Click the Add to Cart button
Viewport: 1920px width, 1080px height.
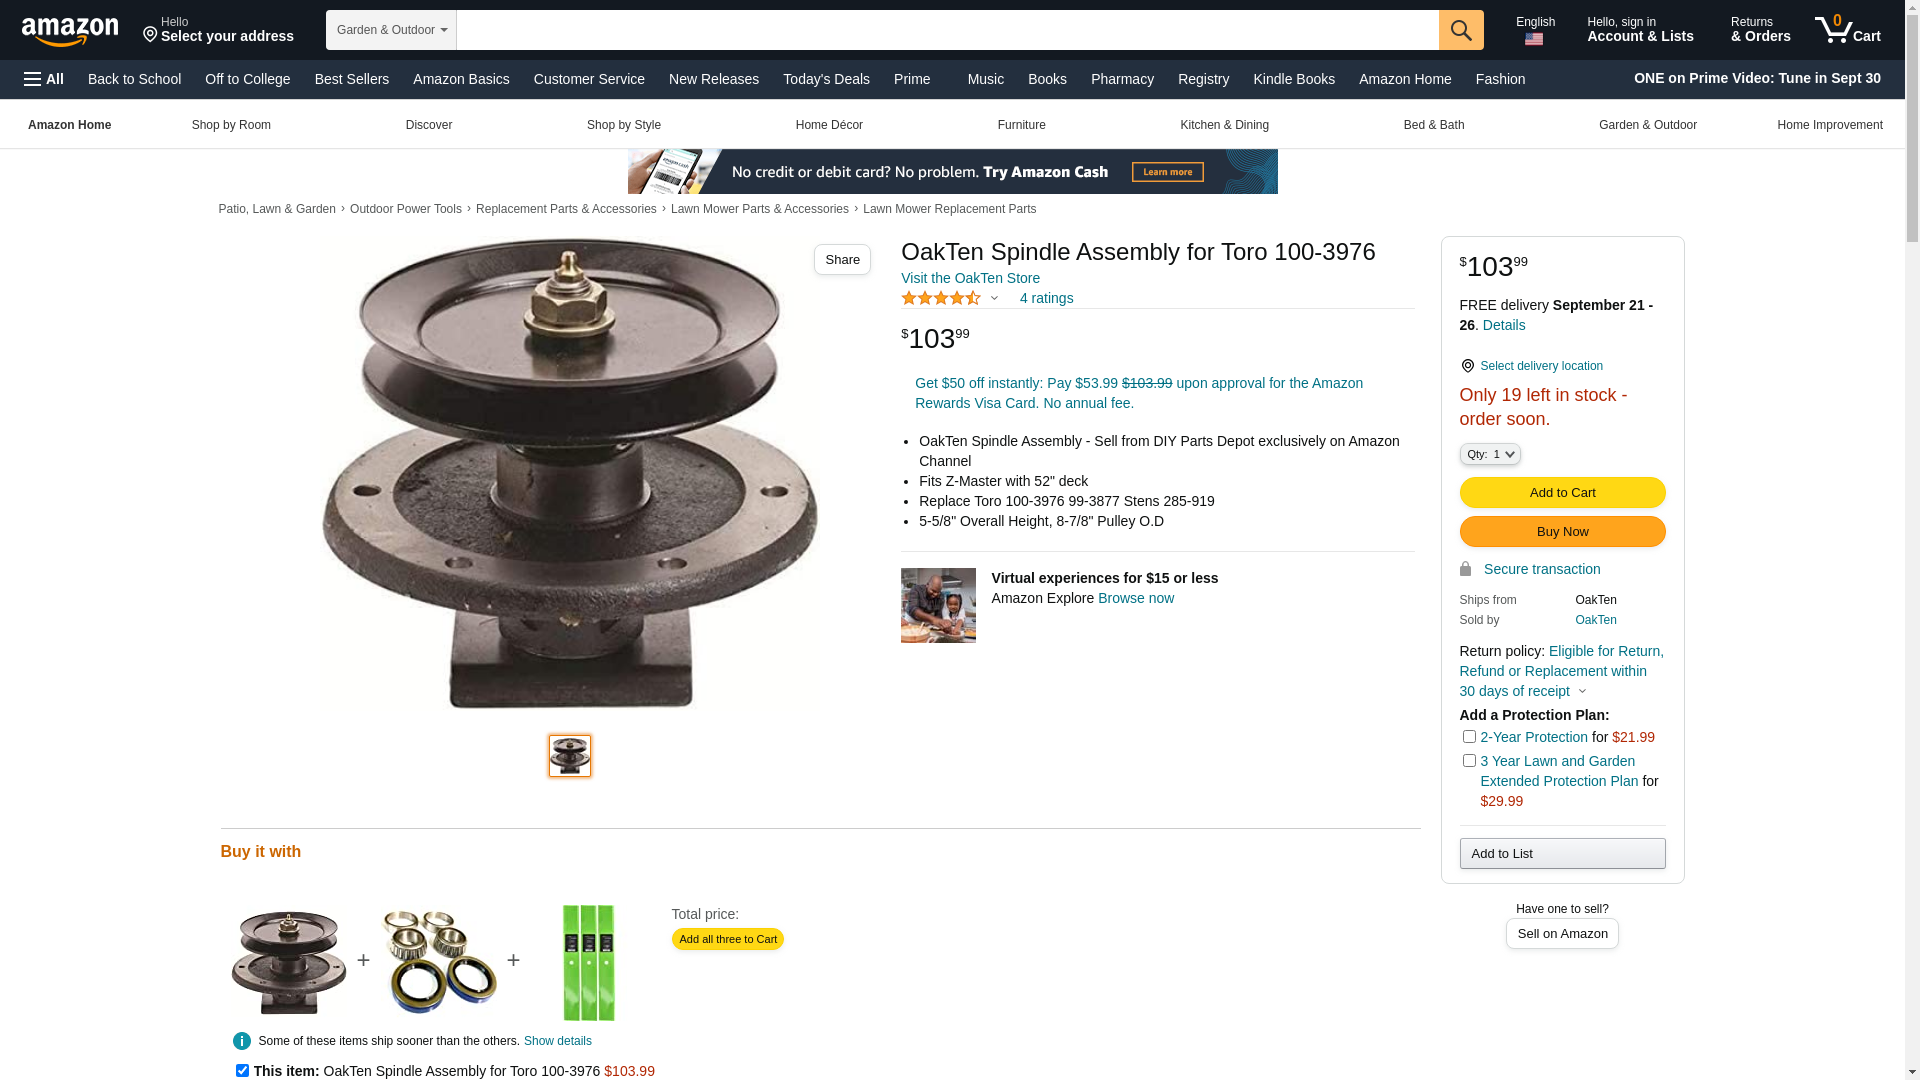point(1562,492)
